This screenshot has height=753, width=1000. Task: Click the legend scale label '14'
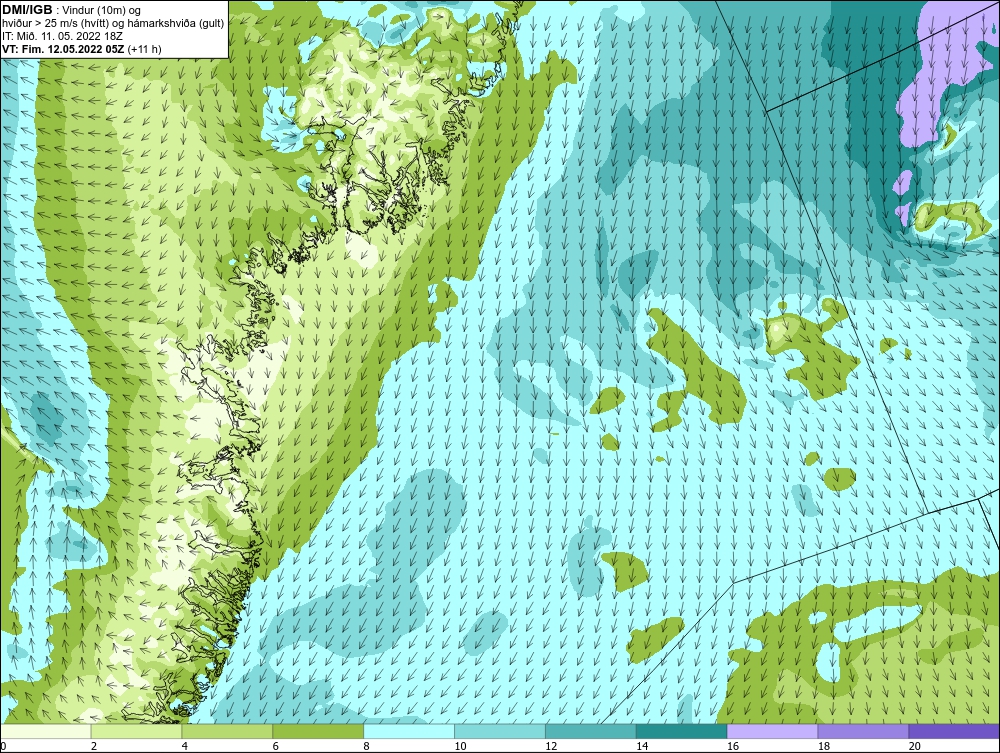[642, 746]
